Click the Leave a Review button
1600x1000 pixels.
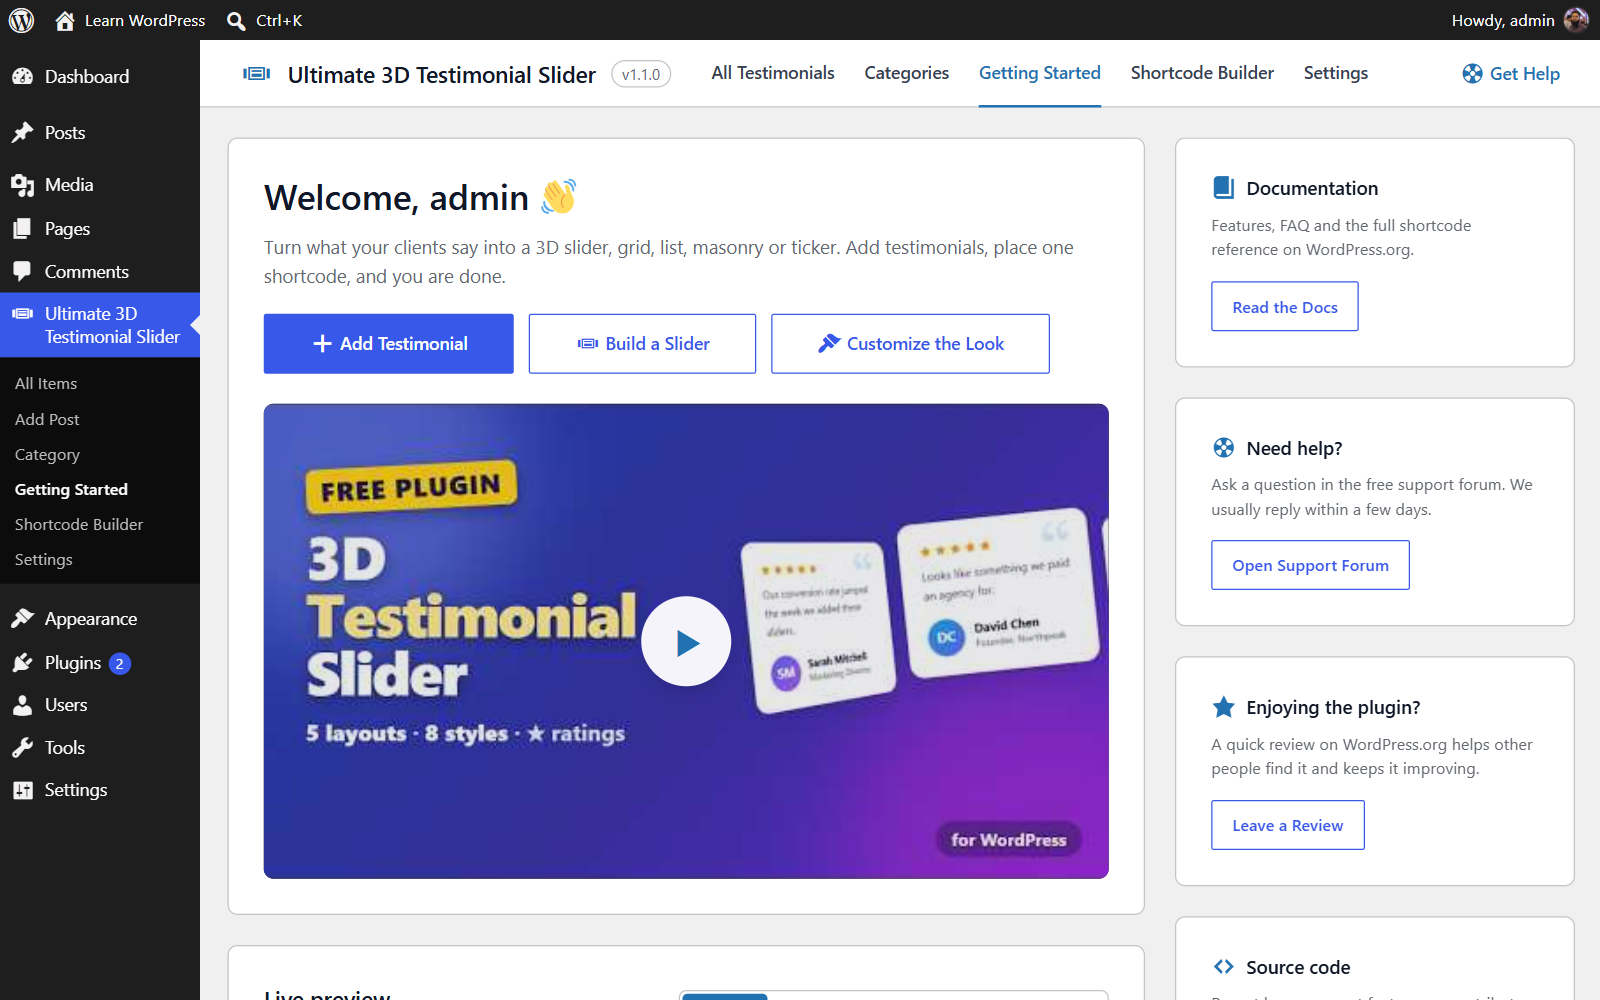pyautogui.click(x=1288, y=825)
